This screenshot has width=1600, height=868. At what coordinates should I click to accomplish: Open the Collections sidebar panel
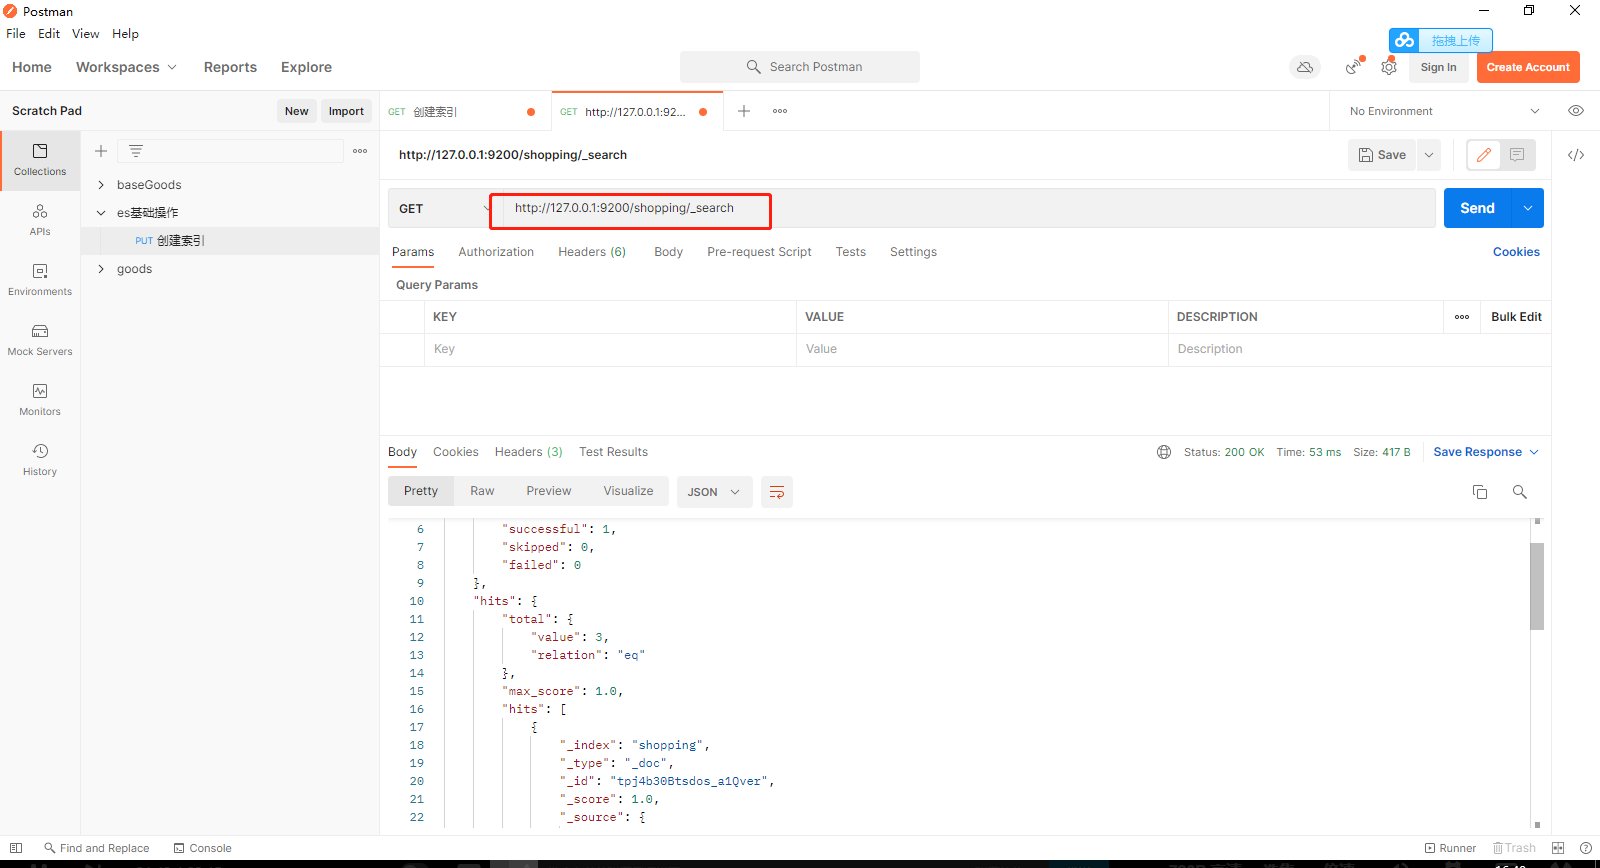[40, 160]
